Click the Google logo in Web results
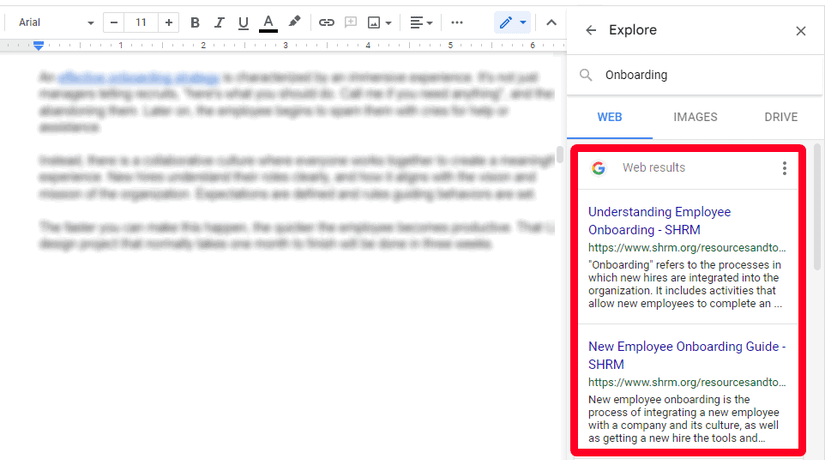This screenshot has width=825, height=460. [598, 168]
